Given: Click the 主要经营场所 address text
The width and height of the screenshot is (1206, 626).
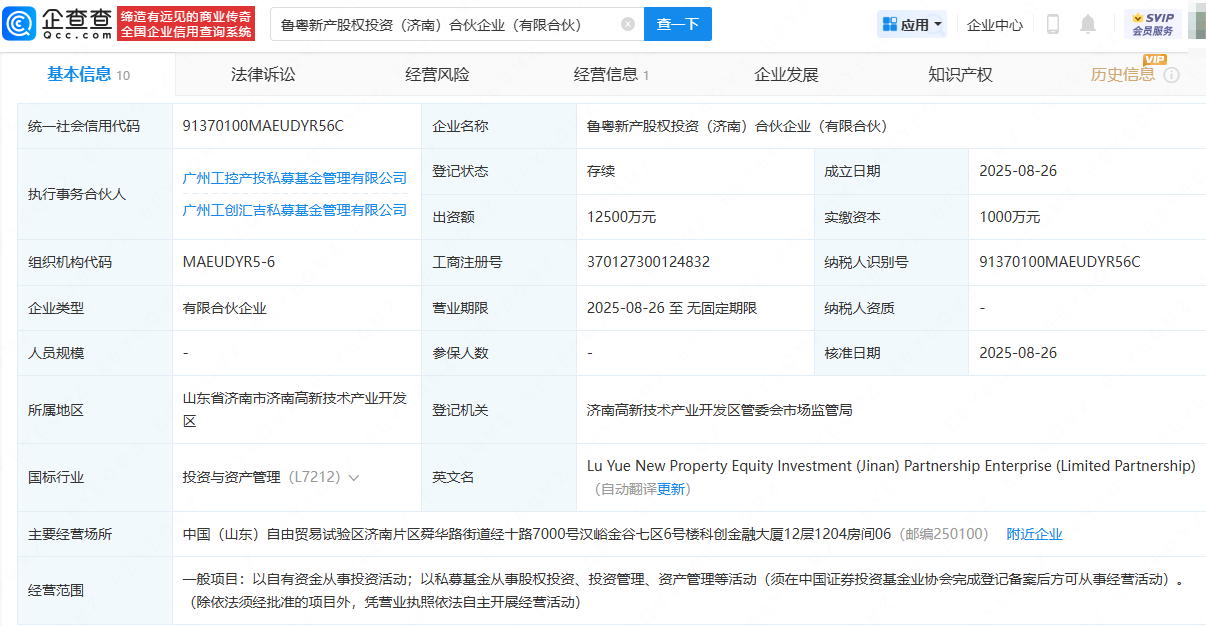Looking at the screenshot, I should (x=536, y=534).
